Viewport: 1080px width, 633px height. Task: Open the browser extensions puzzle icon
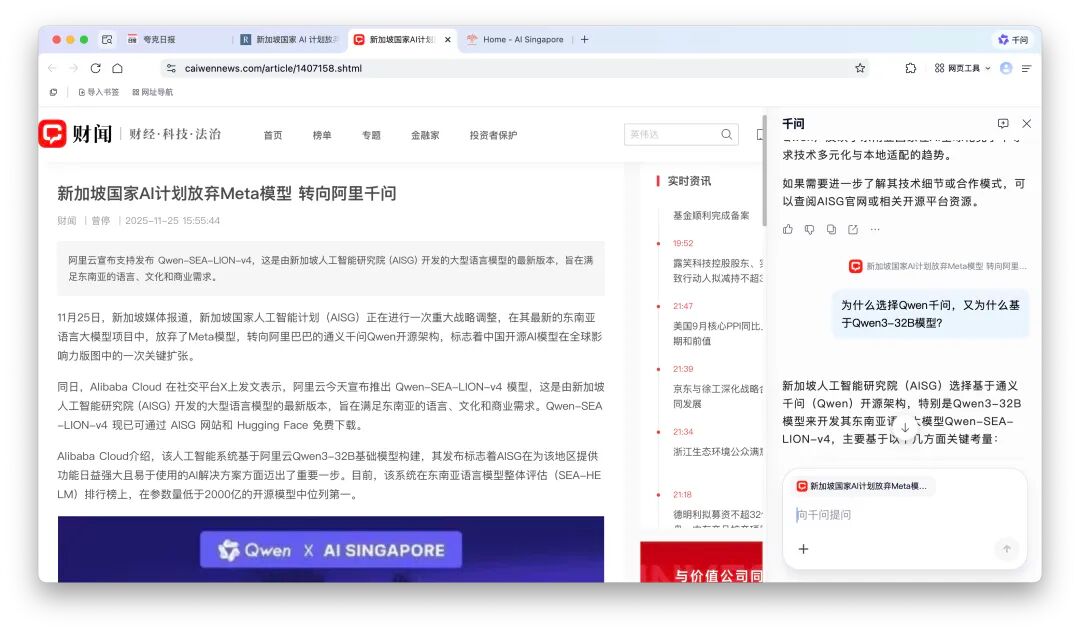pyautogui.click(x=910, y=68)
